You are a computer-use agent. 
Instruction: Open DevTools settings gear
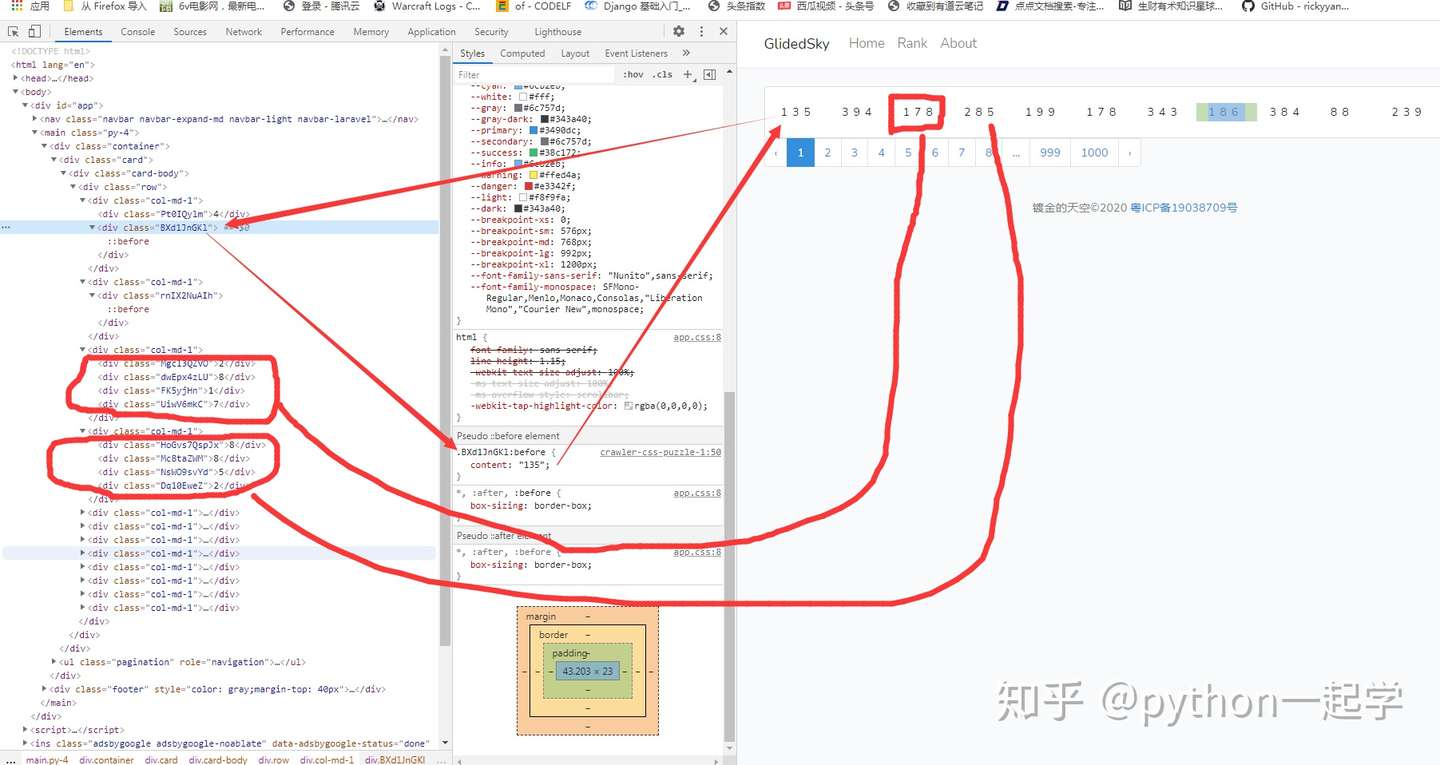(x=679, y=32)
